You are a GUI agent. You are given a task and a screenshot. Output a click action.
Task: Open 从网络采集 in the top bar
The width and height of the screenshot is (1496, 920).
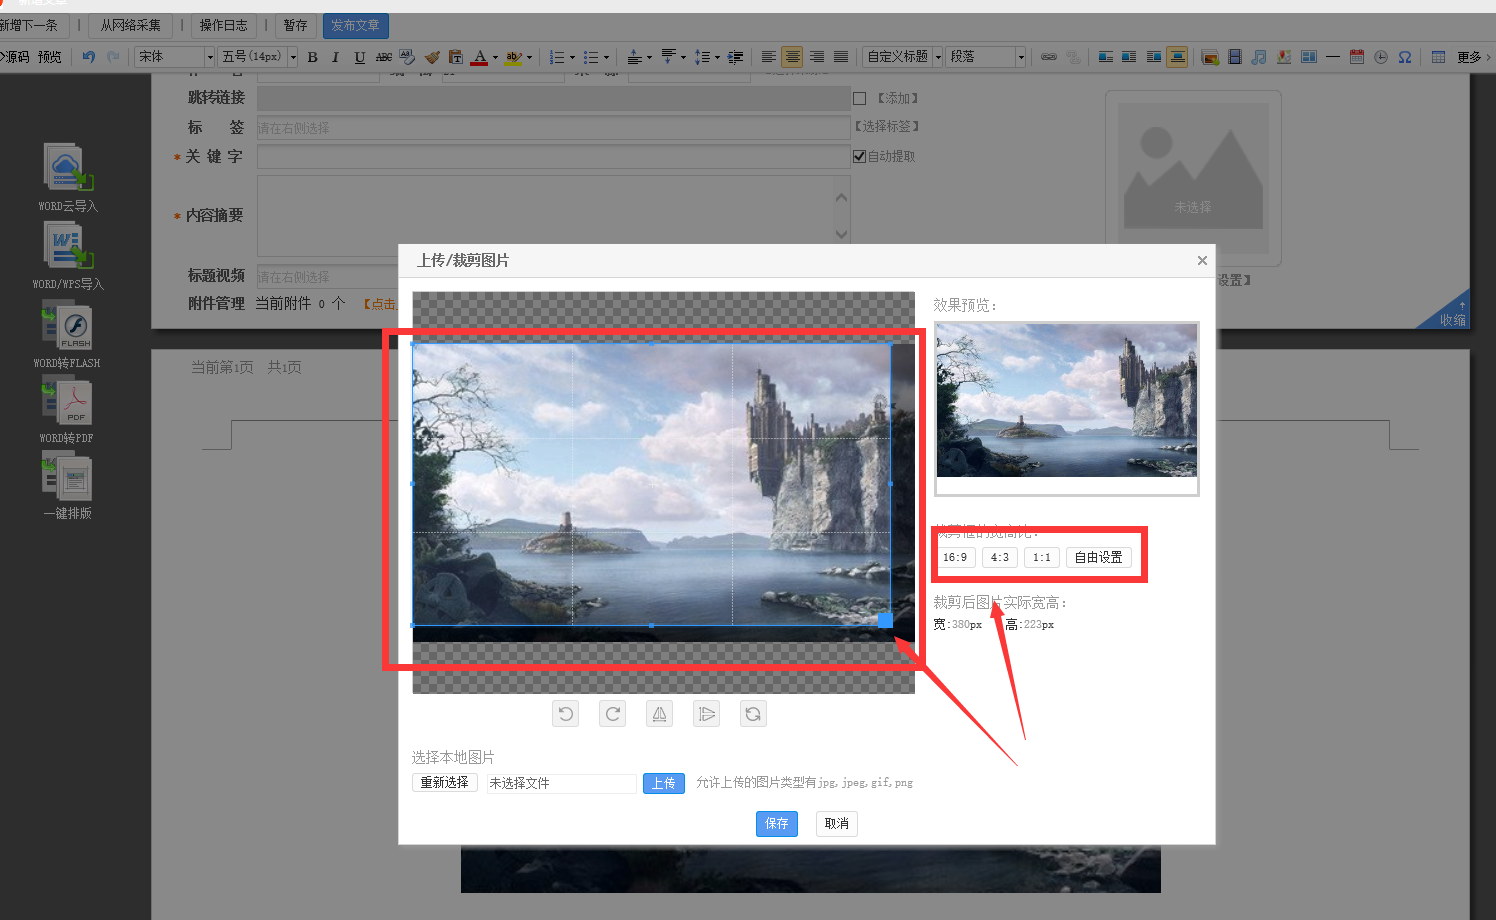pos(130,25)
